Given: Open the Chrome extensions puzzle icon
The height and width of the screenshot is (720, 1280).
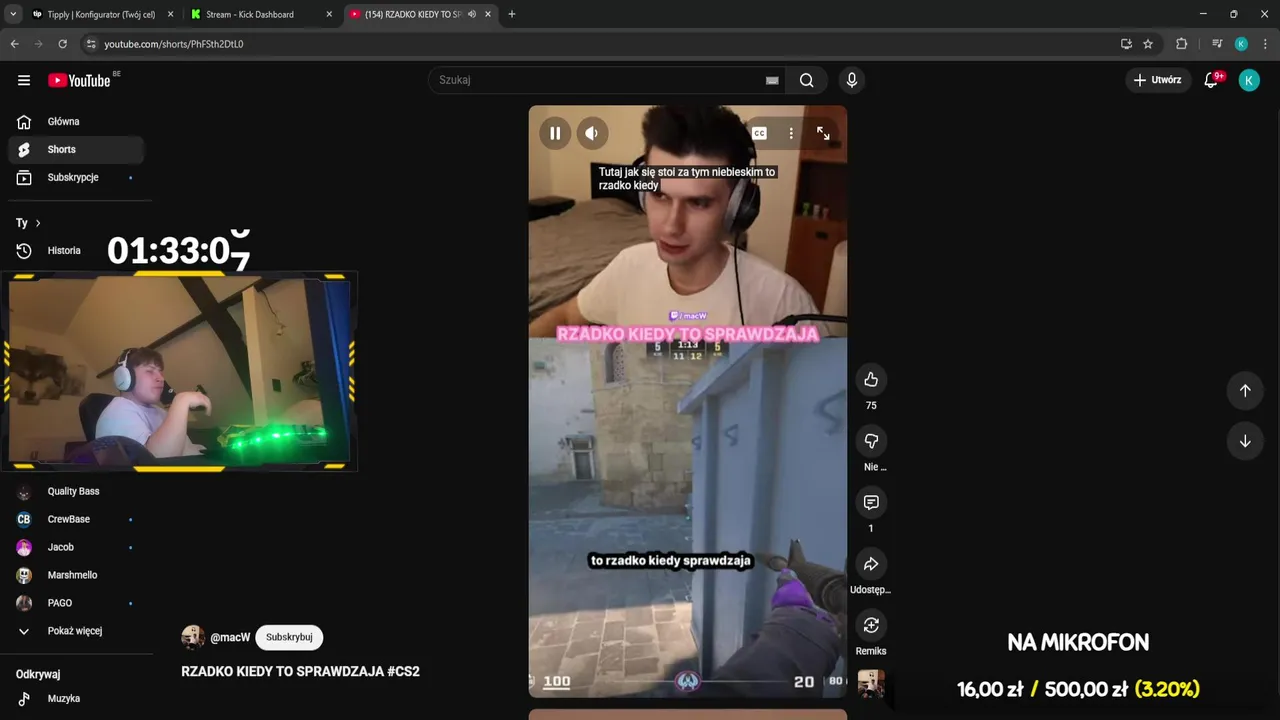Looking at the screenshot, I should tap(1181, 44).
